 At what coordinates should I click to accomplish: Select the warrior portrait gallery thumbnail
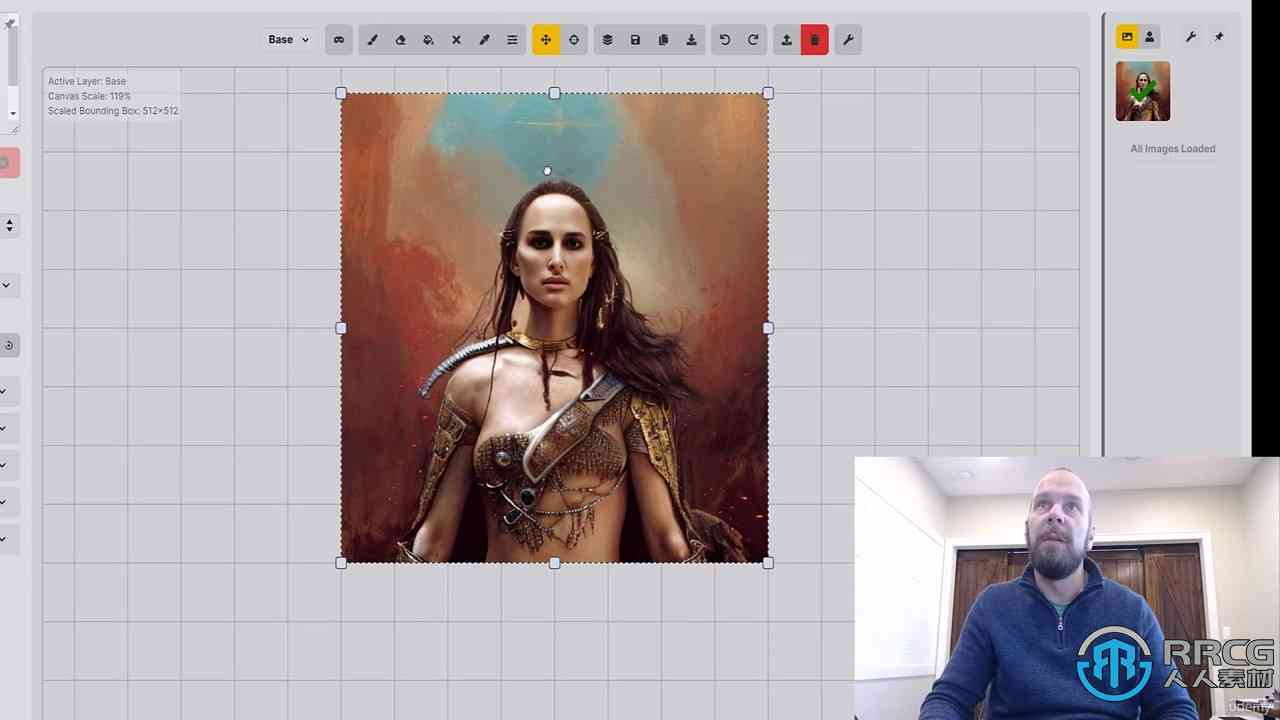coord(1143,91)
